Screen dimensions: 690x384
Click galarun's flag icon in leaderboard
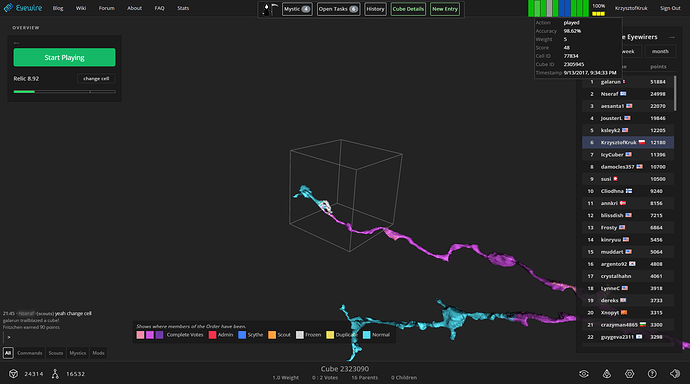coord(624,82)
